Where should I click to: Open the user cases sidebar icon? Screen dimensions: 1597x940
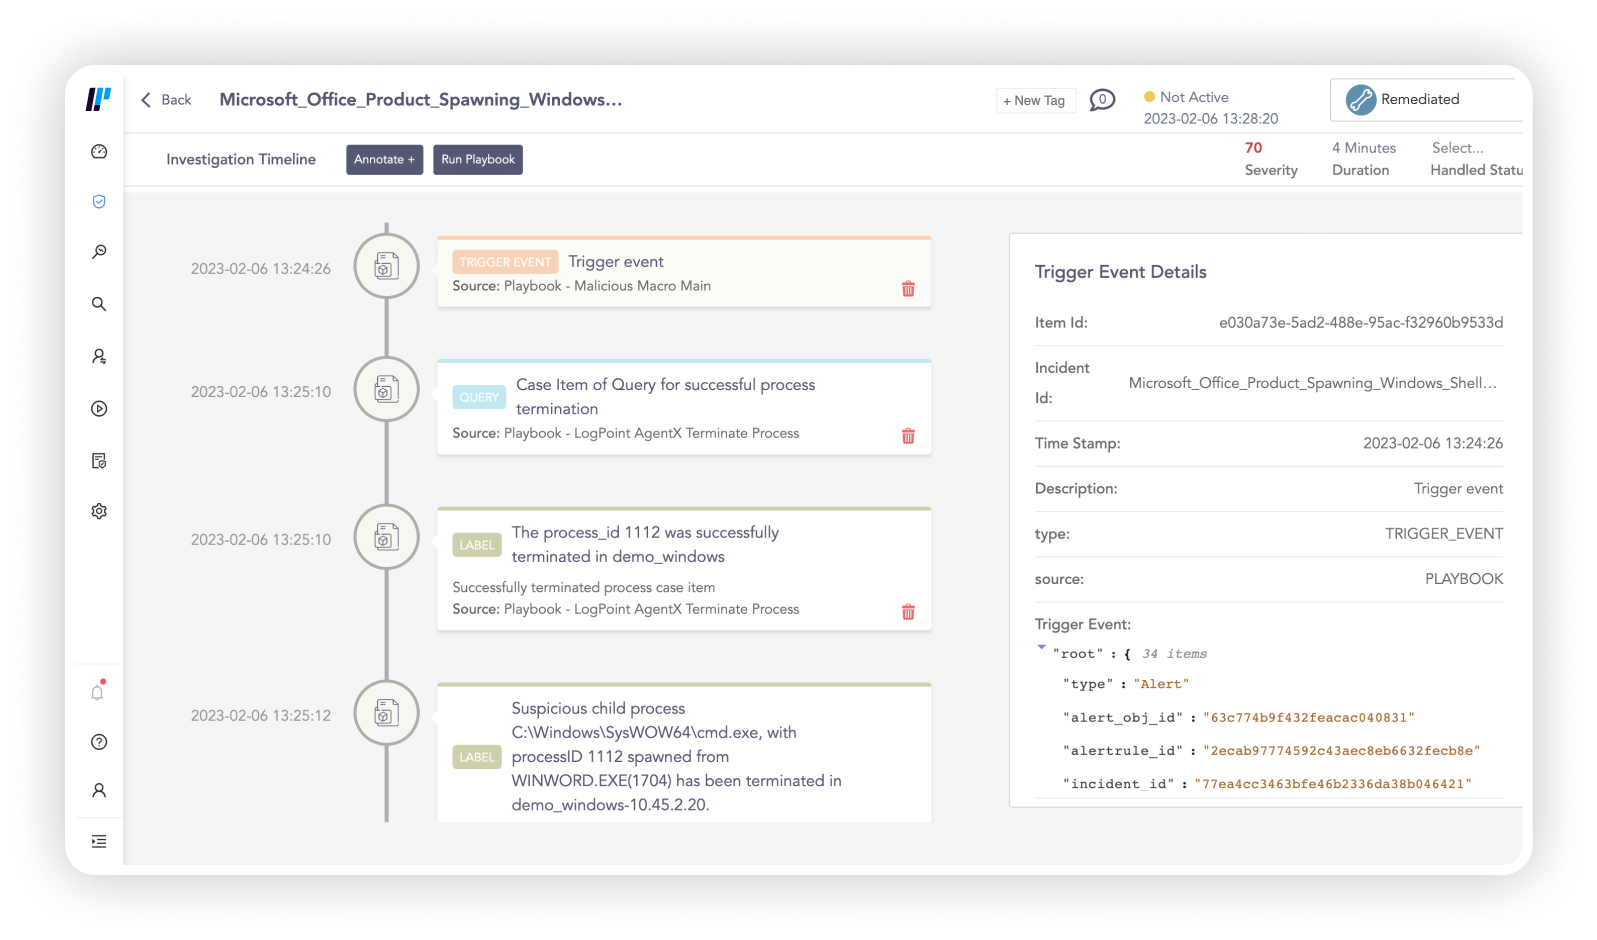pos(99,356)
